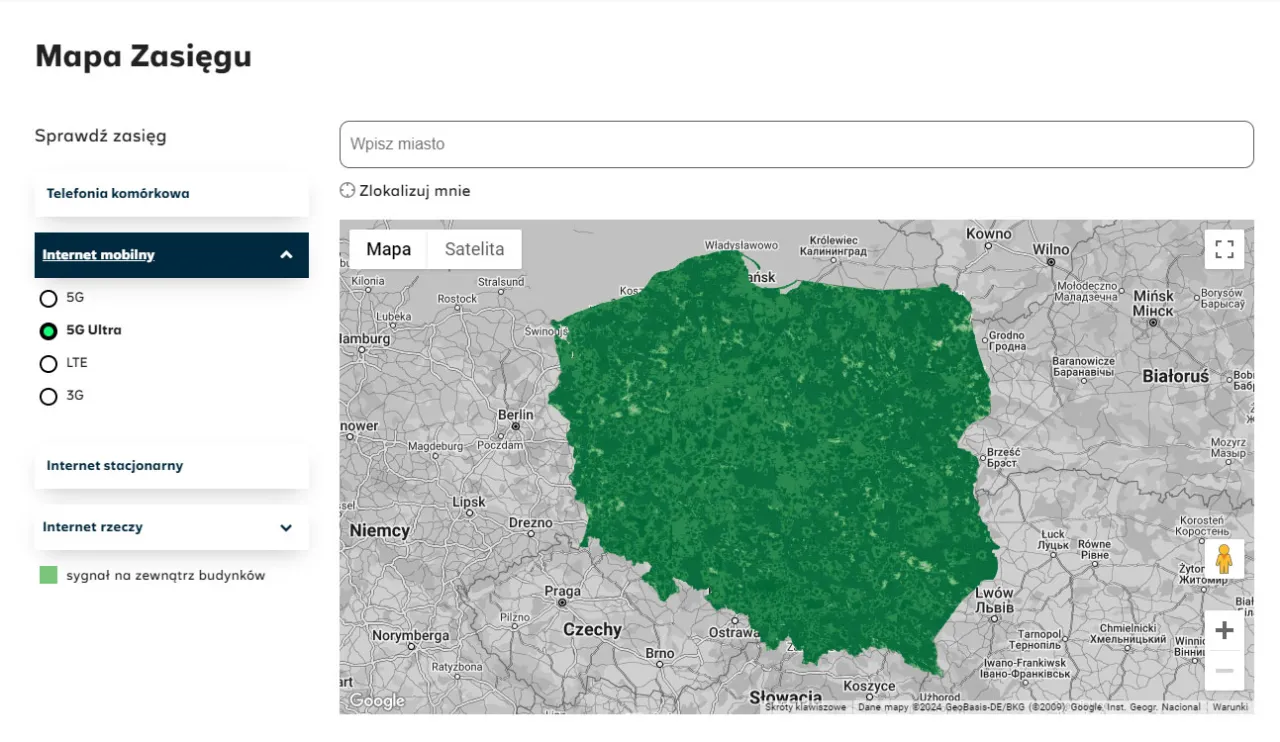Collapse the Internet mobilny section chevron
Image resolution: width=1280 pixels, height=742 pixels.
click(286, 255)
